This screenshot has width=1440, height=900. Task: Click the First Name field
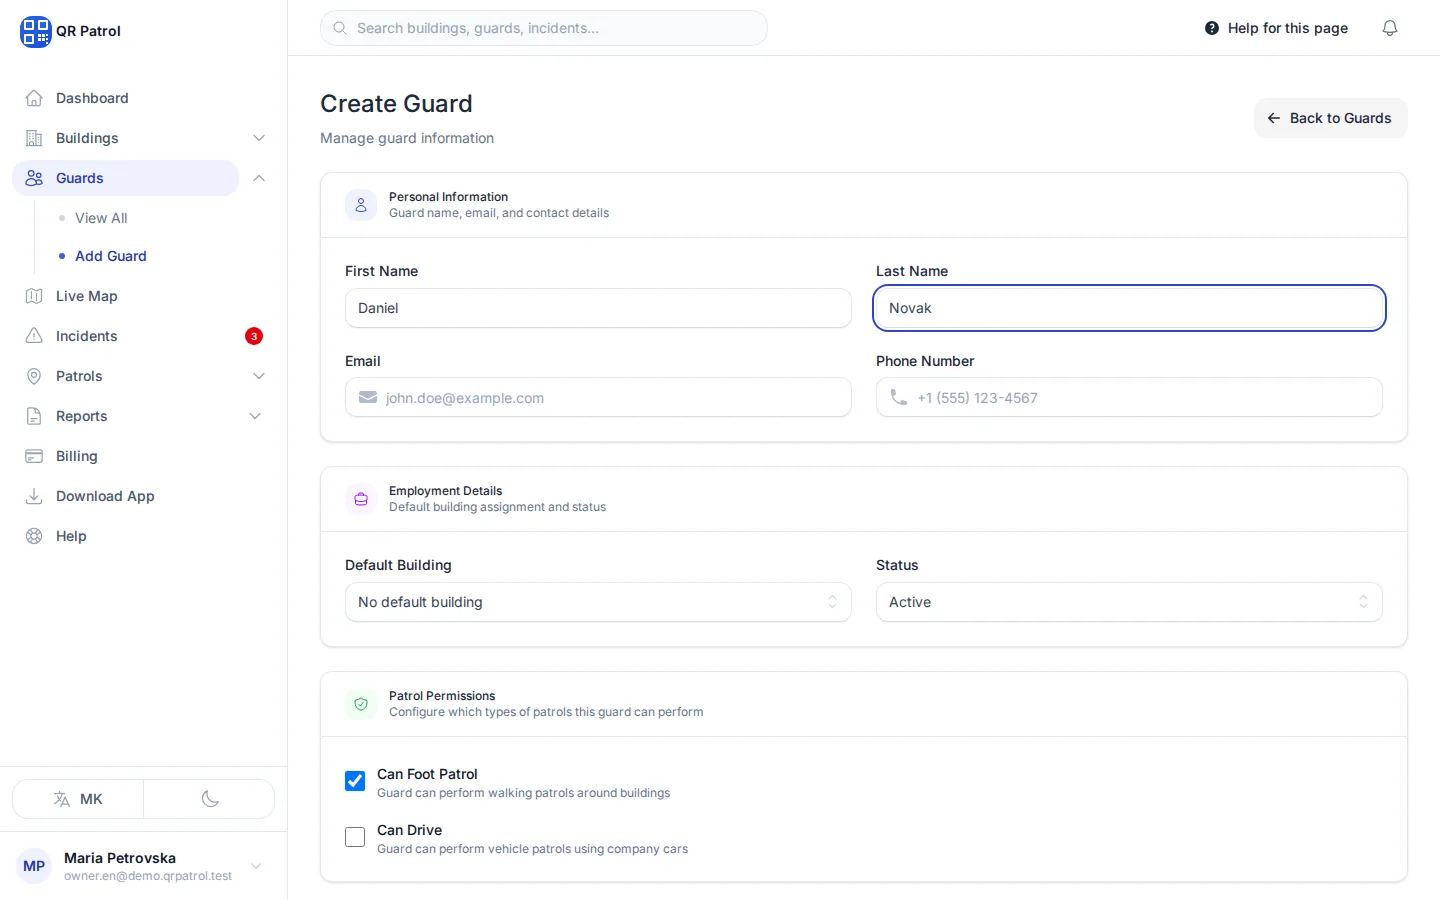(598, 308)
